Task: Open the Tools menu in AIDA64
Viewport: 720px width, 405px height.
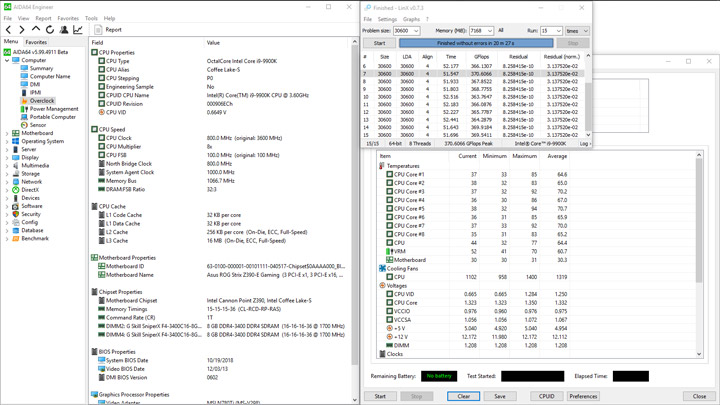Action: coord(91,18)
